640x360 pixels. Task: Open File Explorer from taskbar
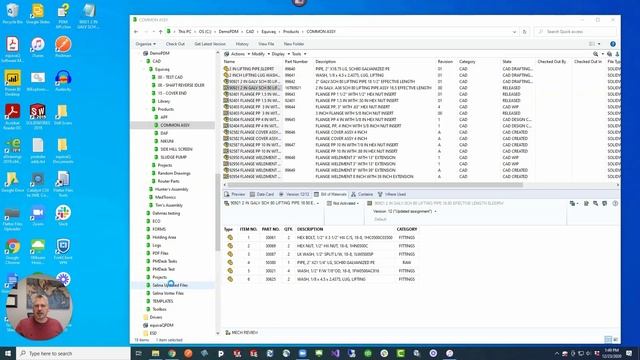[x=155, y=353]
